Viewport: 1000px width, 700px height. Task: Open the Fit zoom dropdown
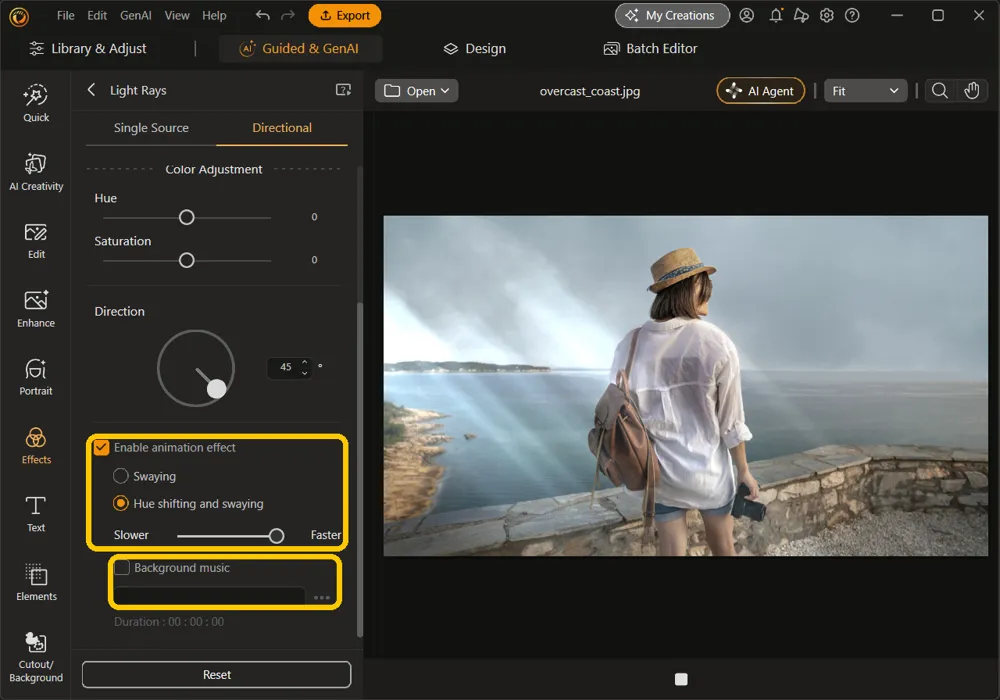[865, 91]
